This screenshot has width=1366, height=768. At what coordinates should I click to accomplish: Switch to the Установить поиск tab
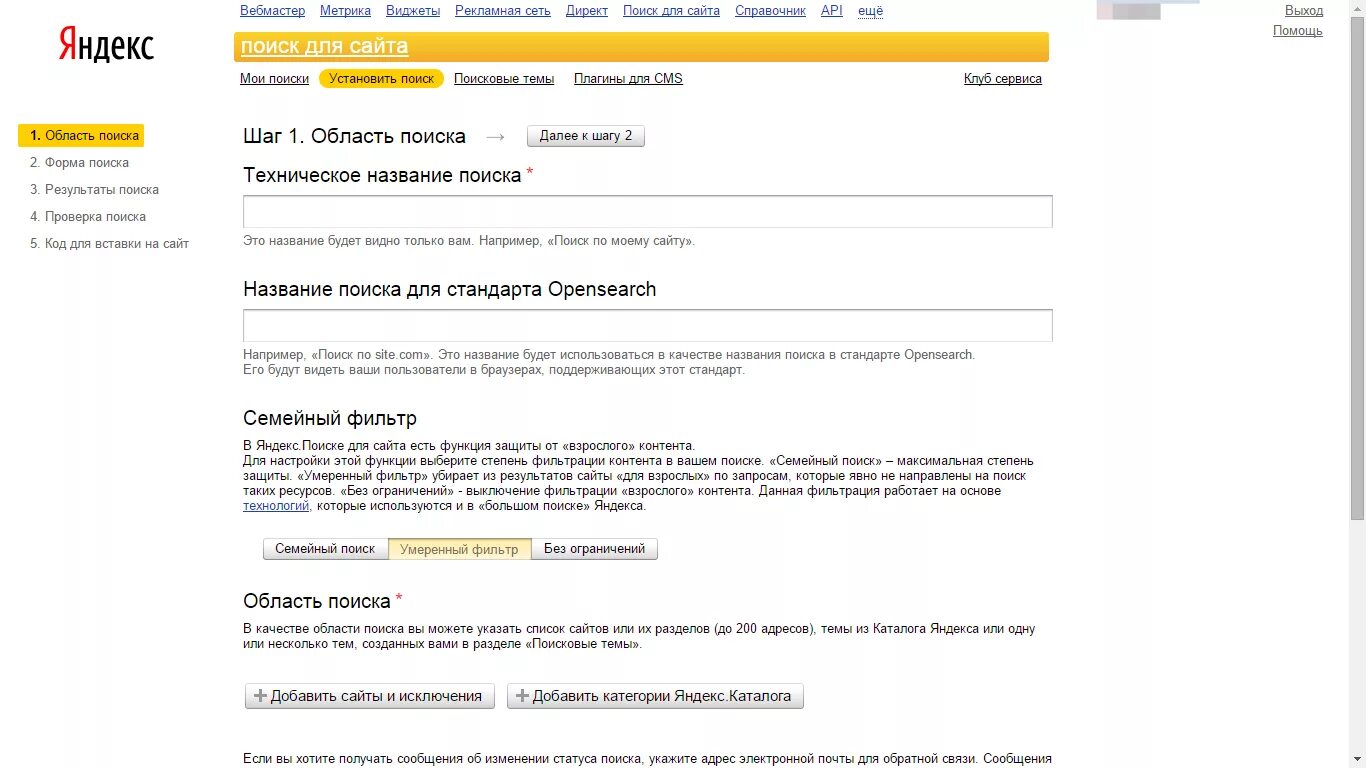tap(381, 79)
